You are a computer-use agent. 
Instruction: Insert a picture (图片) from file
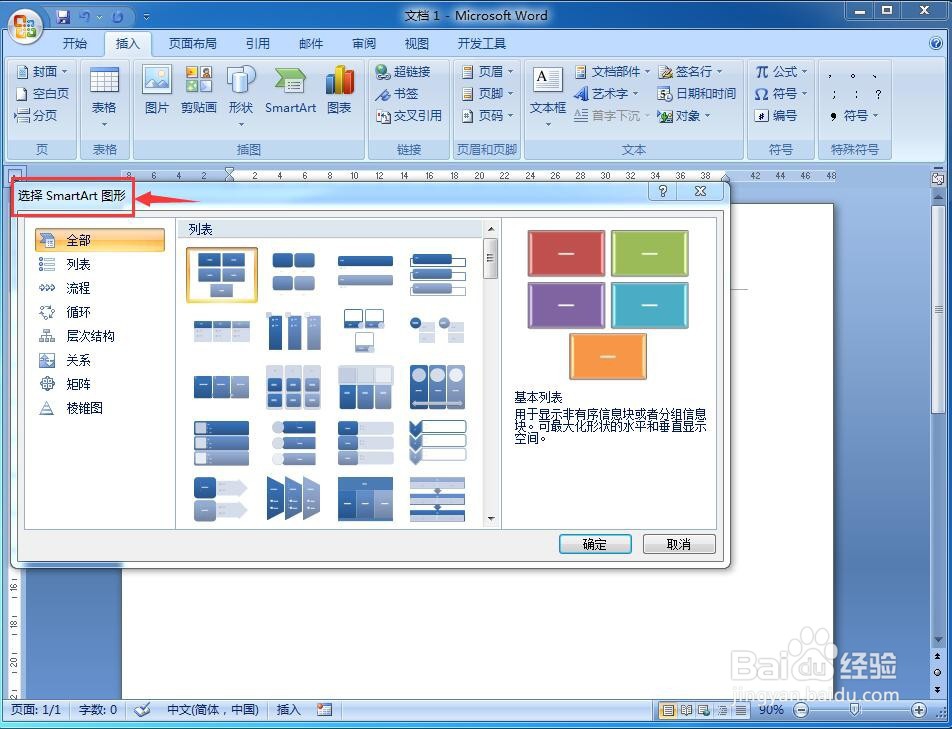[157, 90]
